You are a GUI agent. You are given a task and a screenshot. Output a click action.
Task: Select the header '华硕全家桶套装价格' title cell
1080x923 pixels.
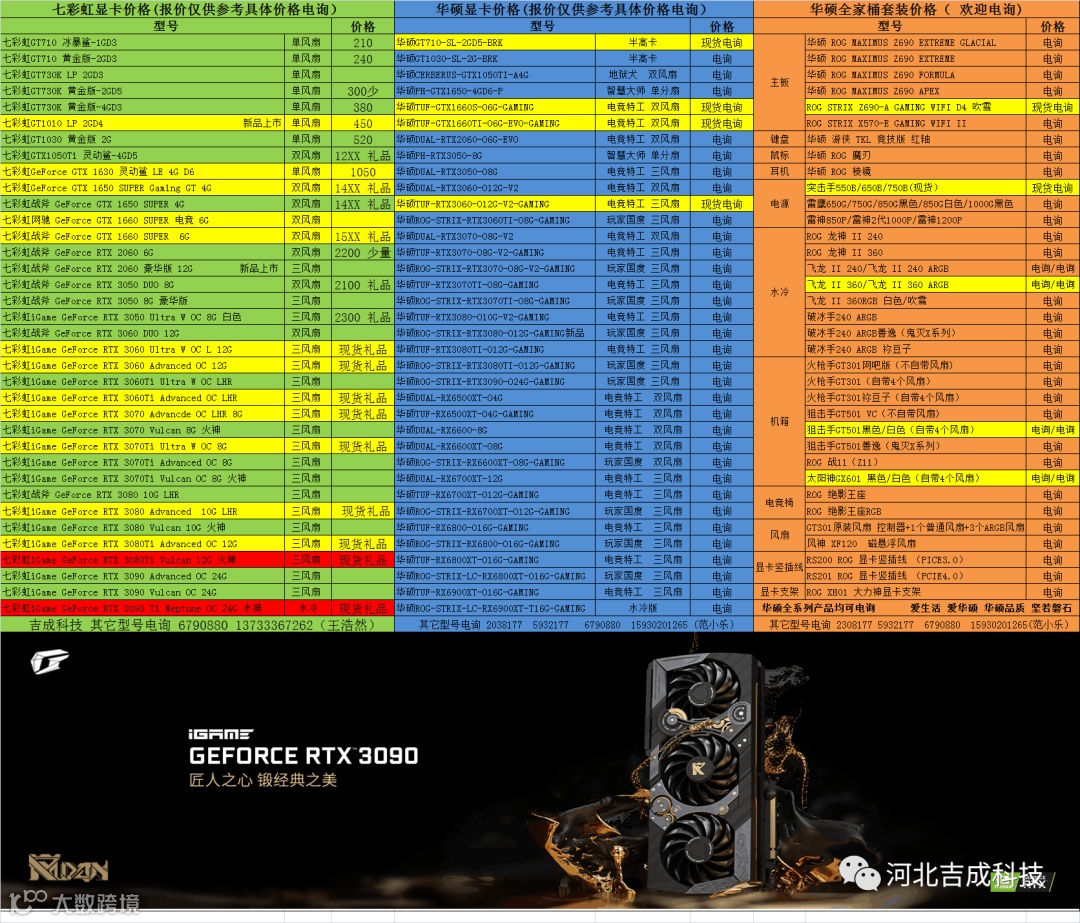click(x=917, y=9)
